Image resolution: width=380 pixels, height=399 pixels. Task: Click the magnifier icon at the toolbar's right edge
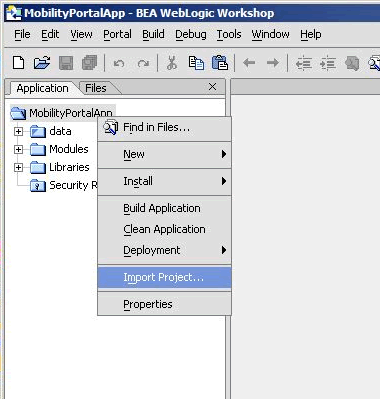click(374, 63)
